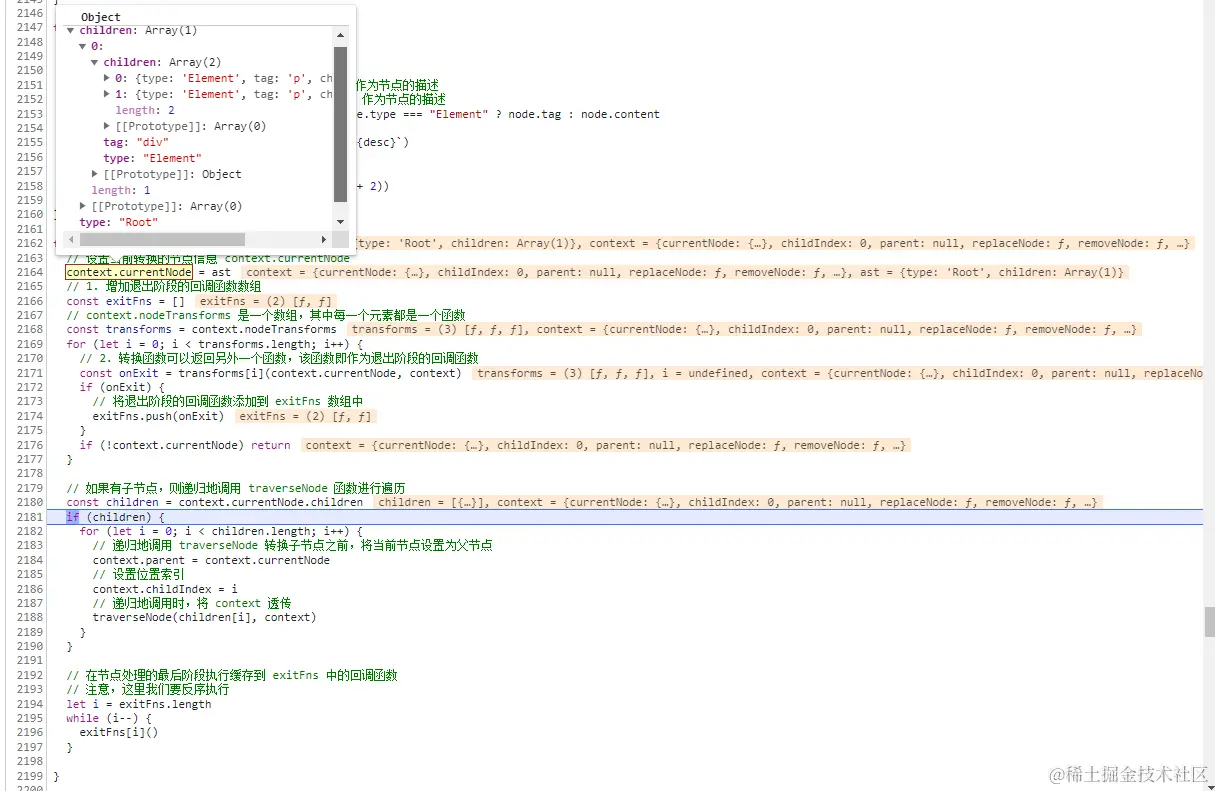Click the 'type: "Element"' property in popup
Image resolution: width=1215 pixels, height=791 pixels.
pos(152,159)
